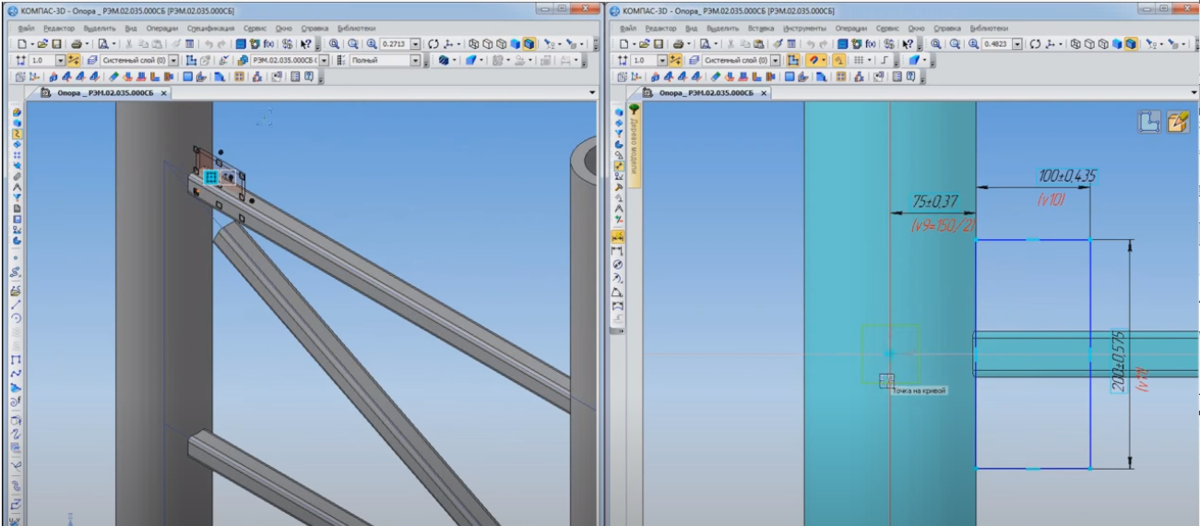Toggle ortho step button in right window
The image size is (1200, 526).
[883, 60]
